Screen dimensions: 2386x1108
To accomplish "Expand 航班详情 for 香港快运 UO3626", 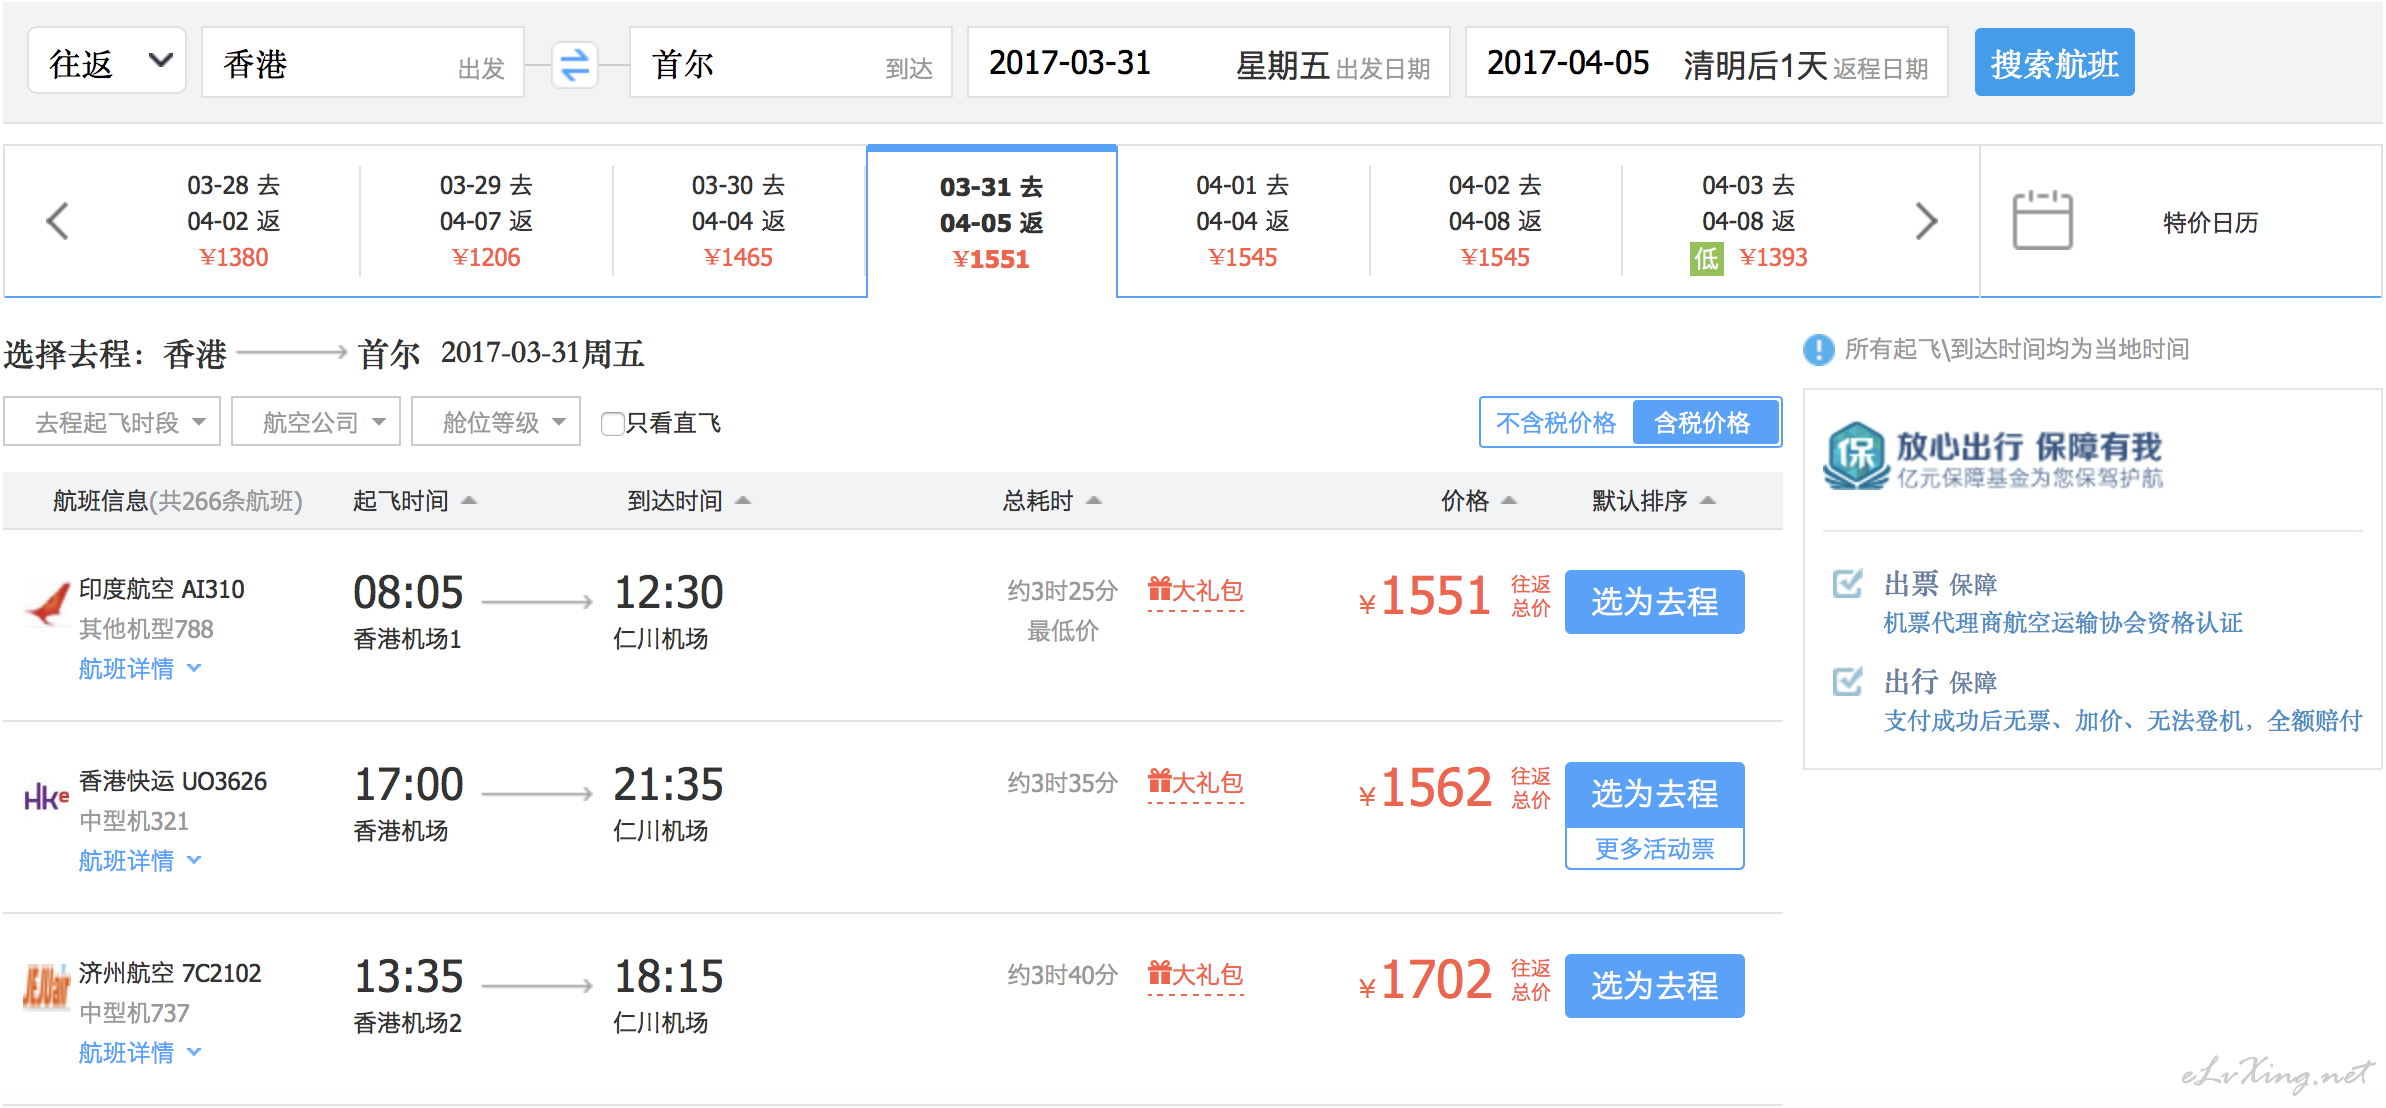I will (140, 861).
